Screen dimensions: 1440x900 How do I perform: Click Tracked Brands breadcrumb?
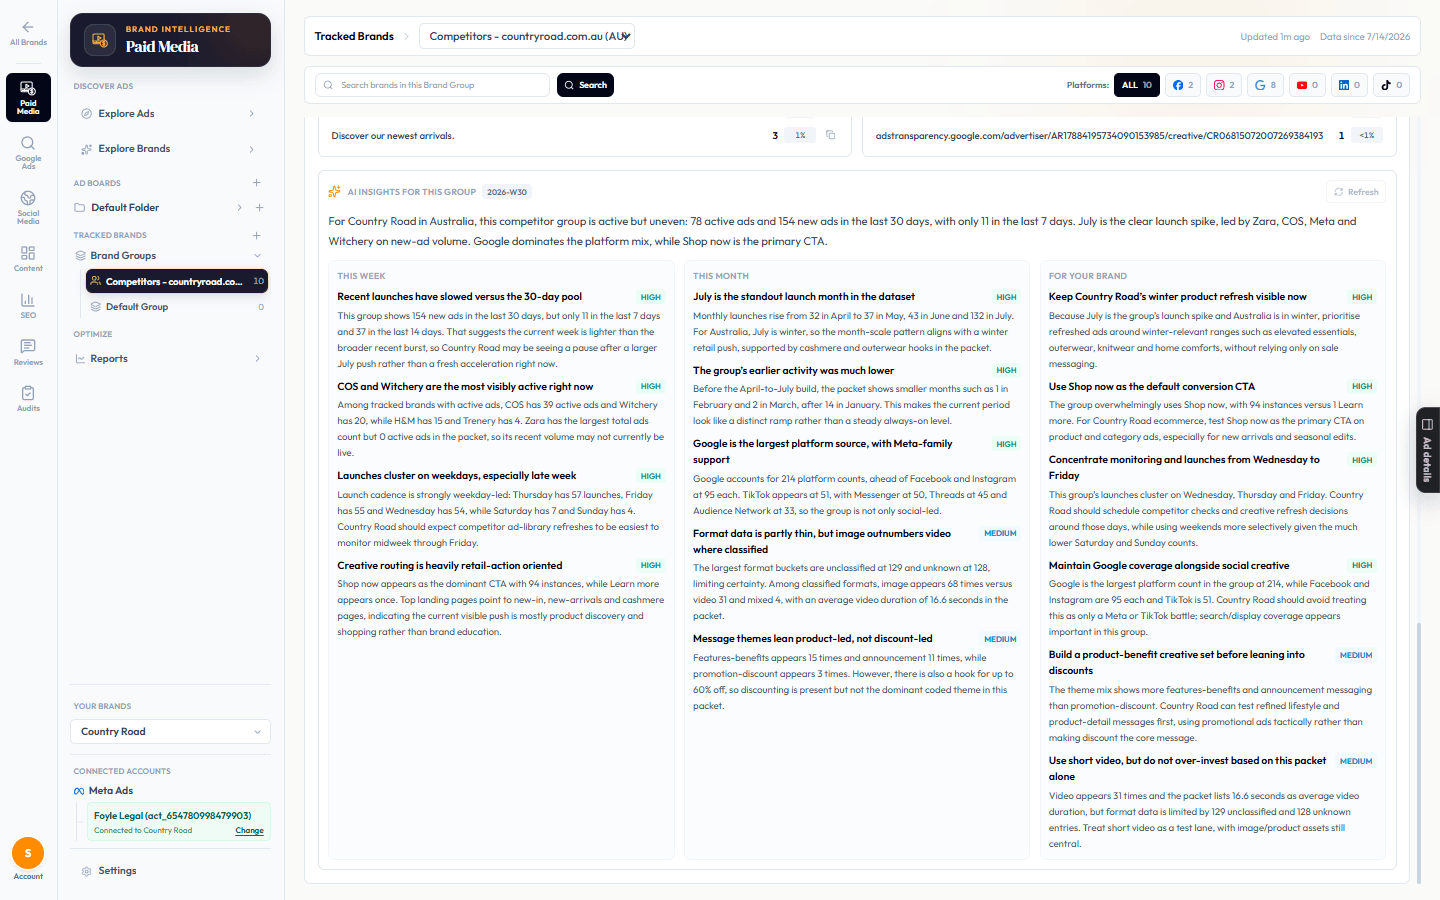pos(354,36)
